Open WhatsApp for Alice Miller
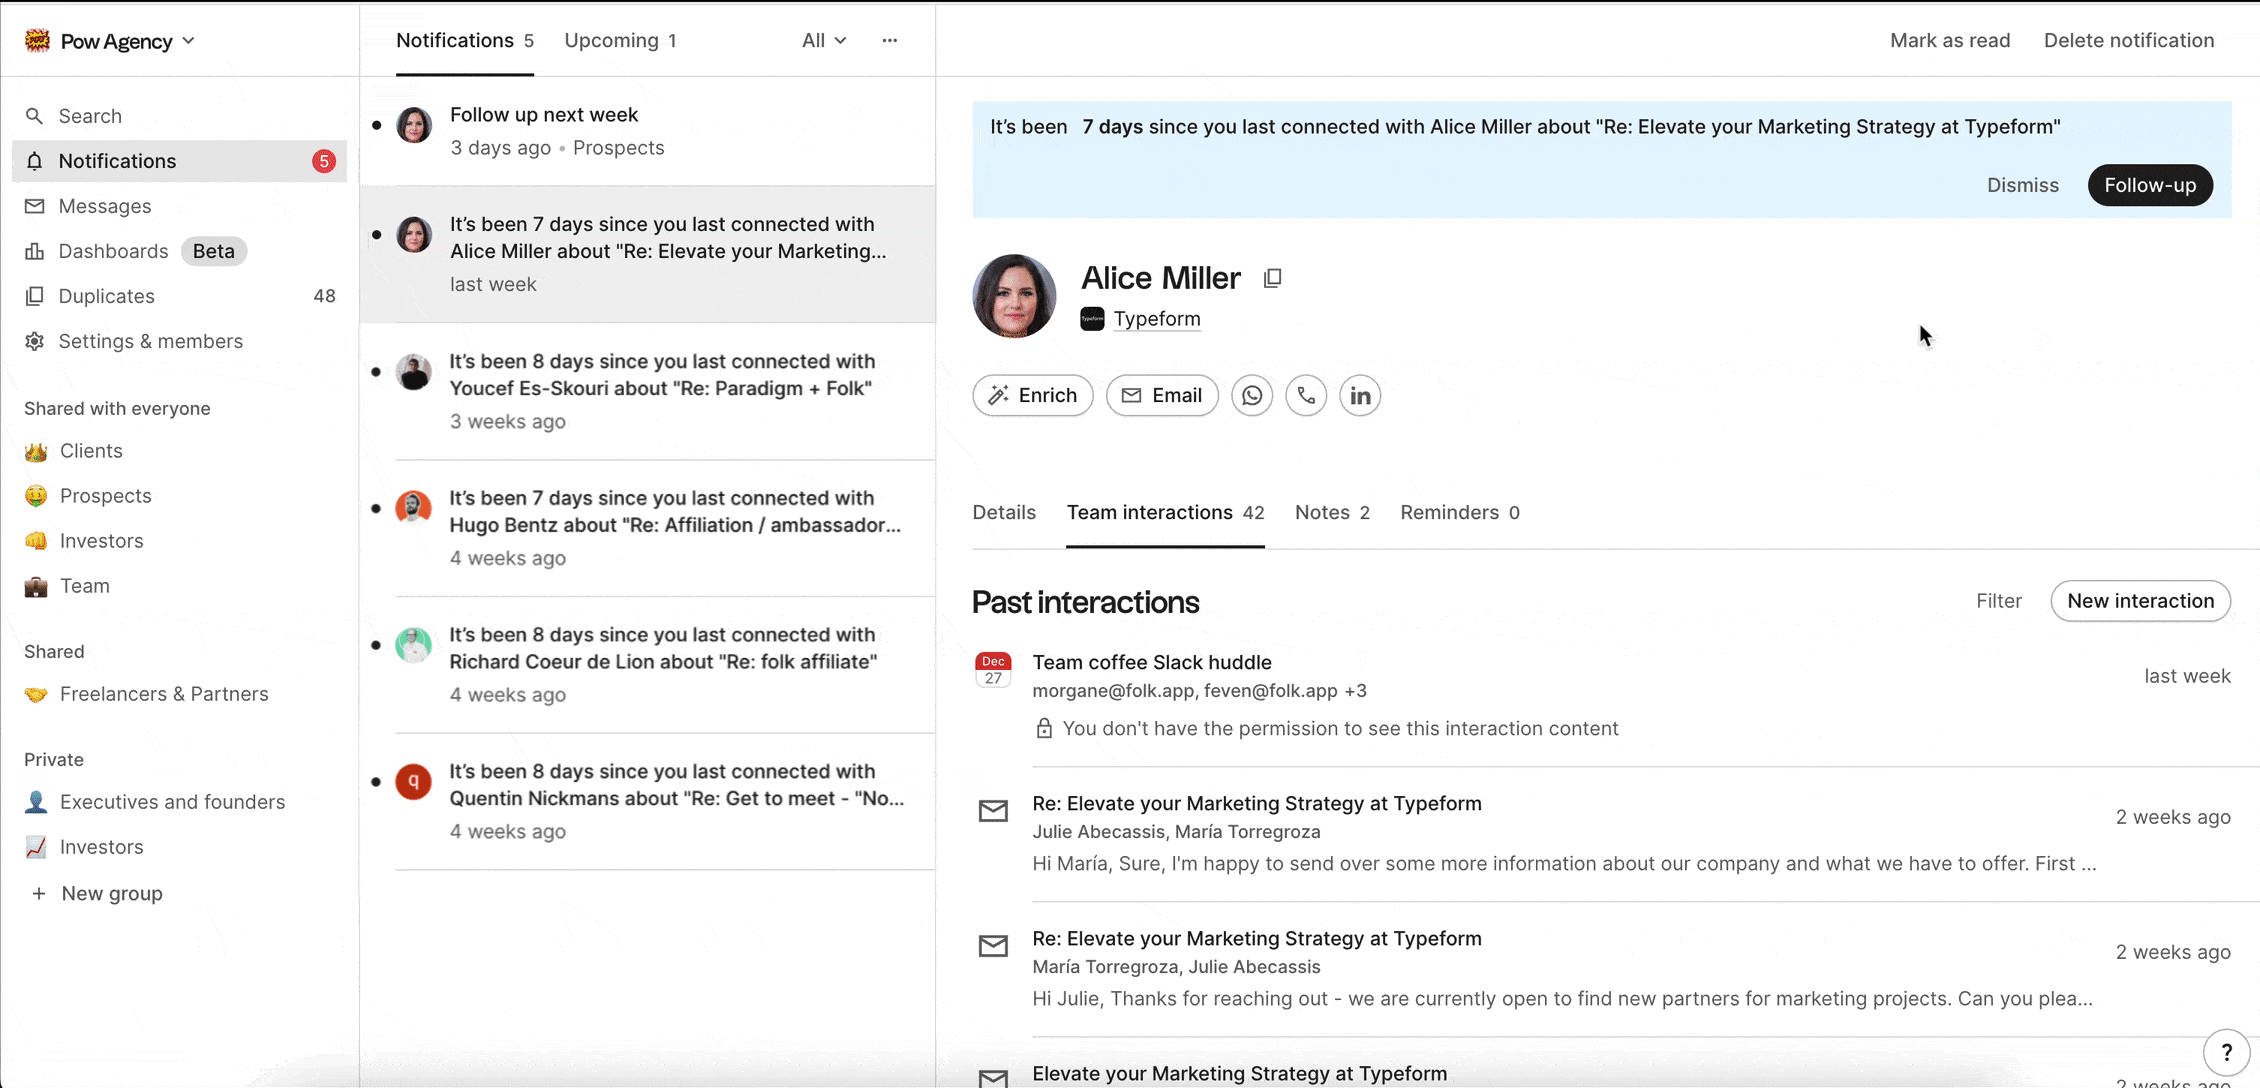Screen dimensions: 2260x1088 click(1252, 395)
